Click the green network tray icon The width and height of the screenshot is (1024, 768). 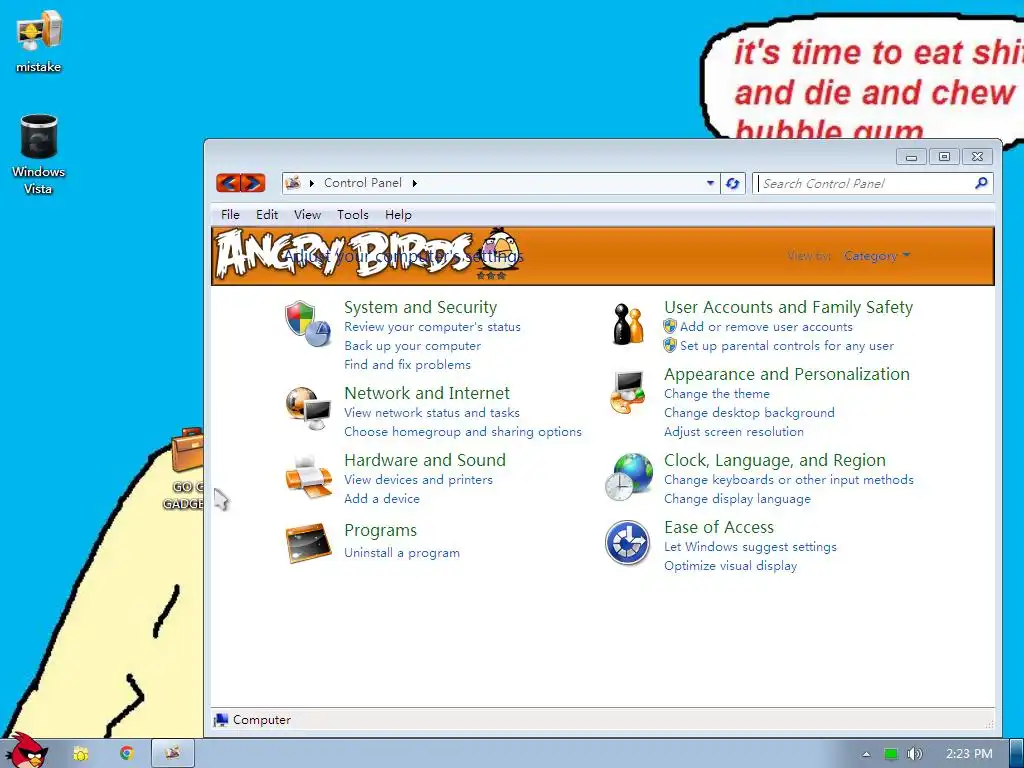click(x=891, y=754)
